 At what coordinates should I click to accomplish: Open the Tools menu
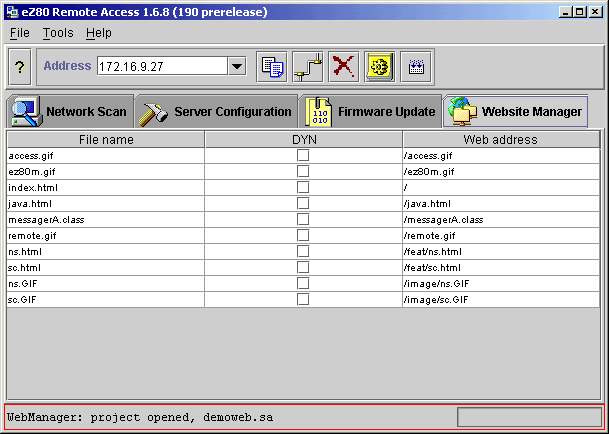58,33
